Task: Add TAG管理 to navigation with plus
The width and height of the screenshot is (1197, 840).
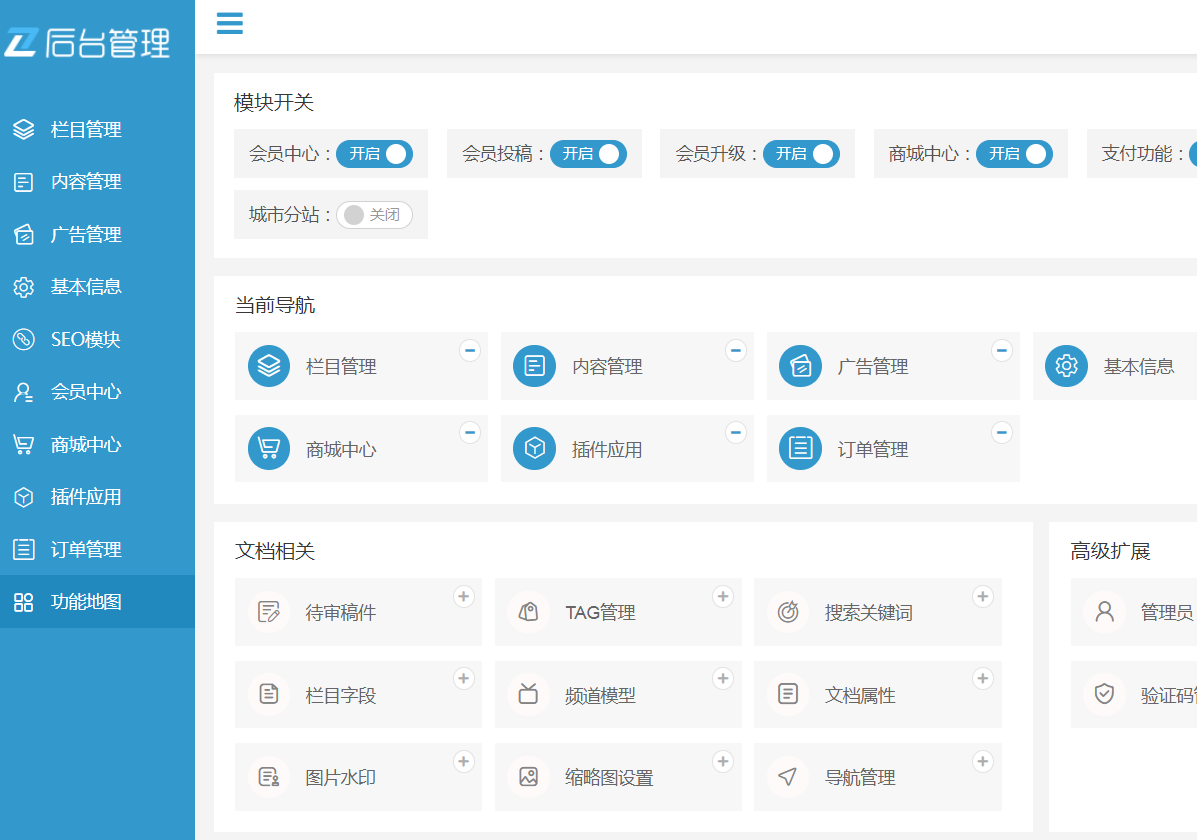Action: (x=723, y=596)
